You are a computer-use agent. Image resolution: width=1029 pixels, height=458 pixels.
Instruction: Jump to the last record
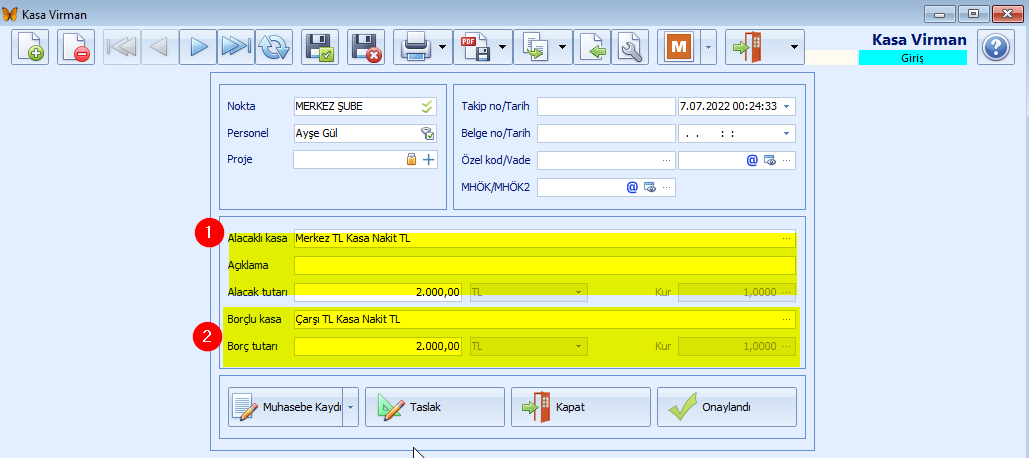click(x=236, y=47)
